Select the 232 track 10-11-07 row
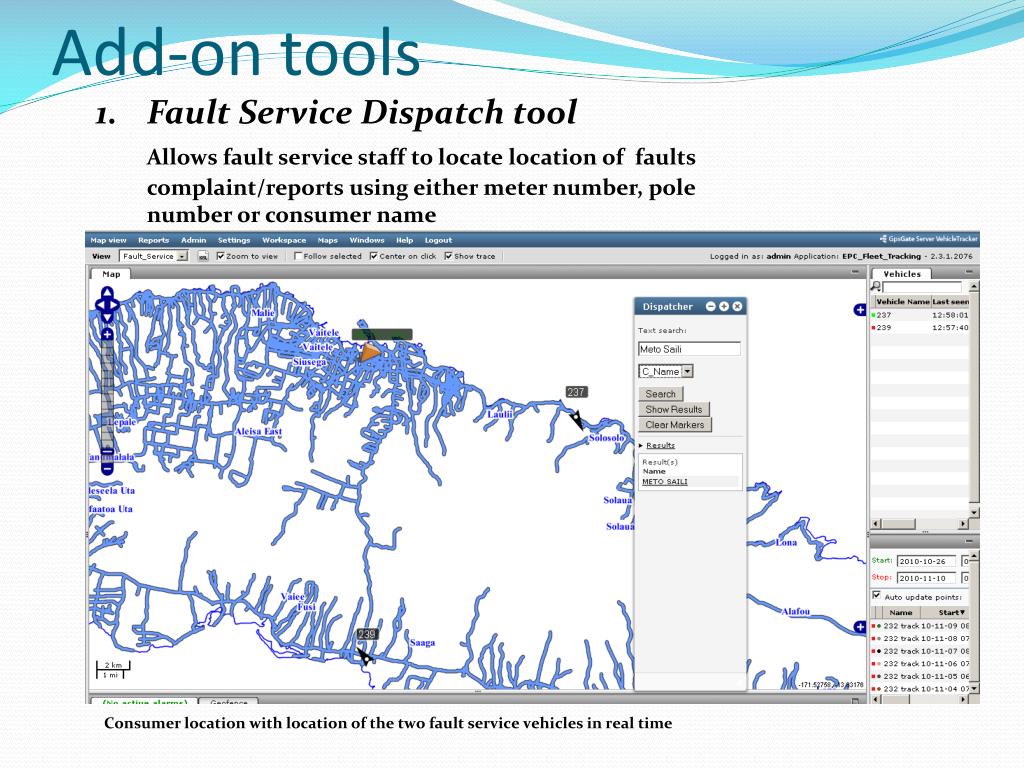 (920, 651)
